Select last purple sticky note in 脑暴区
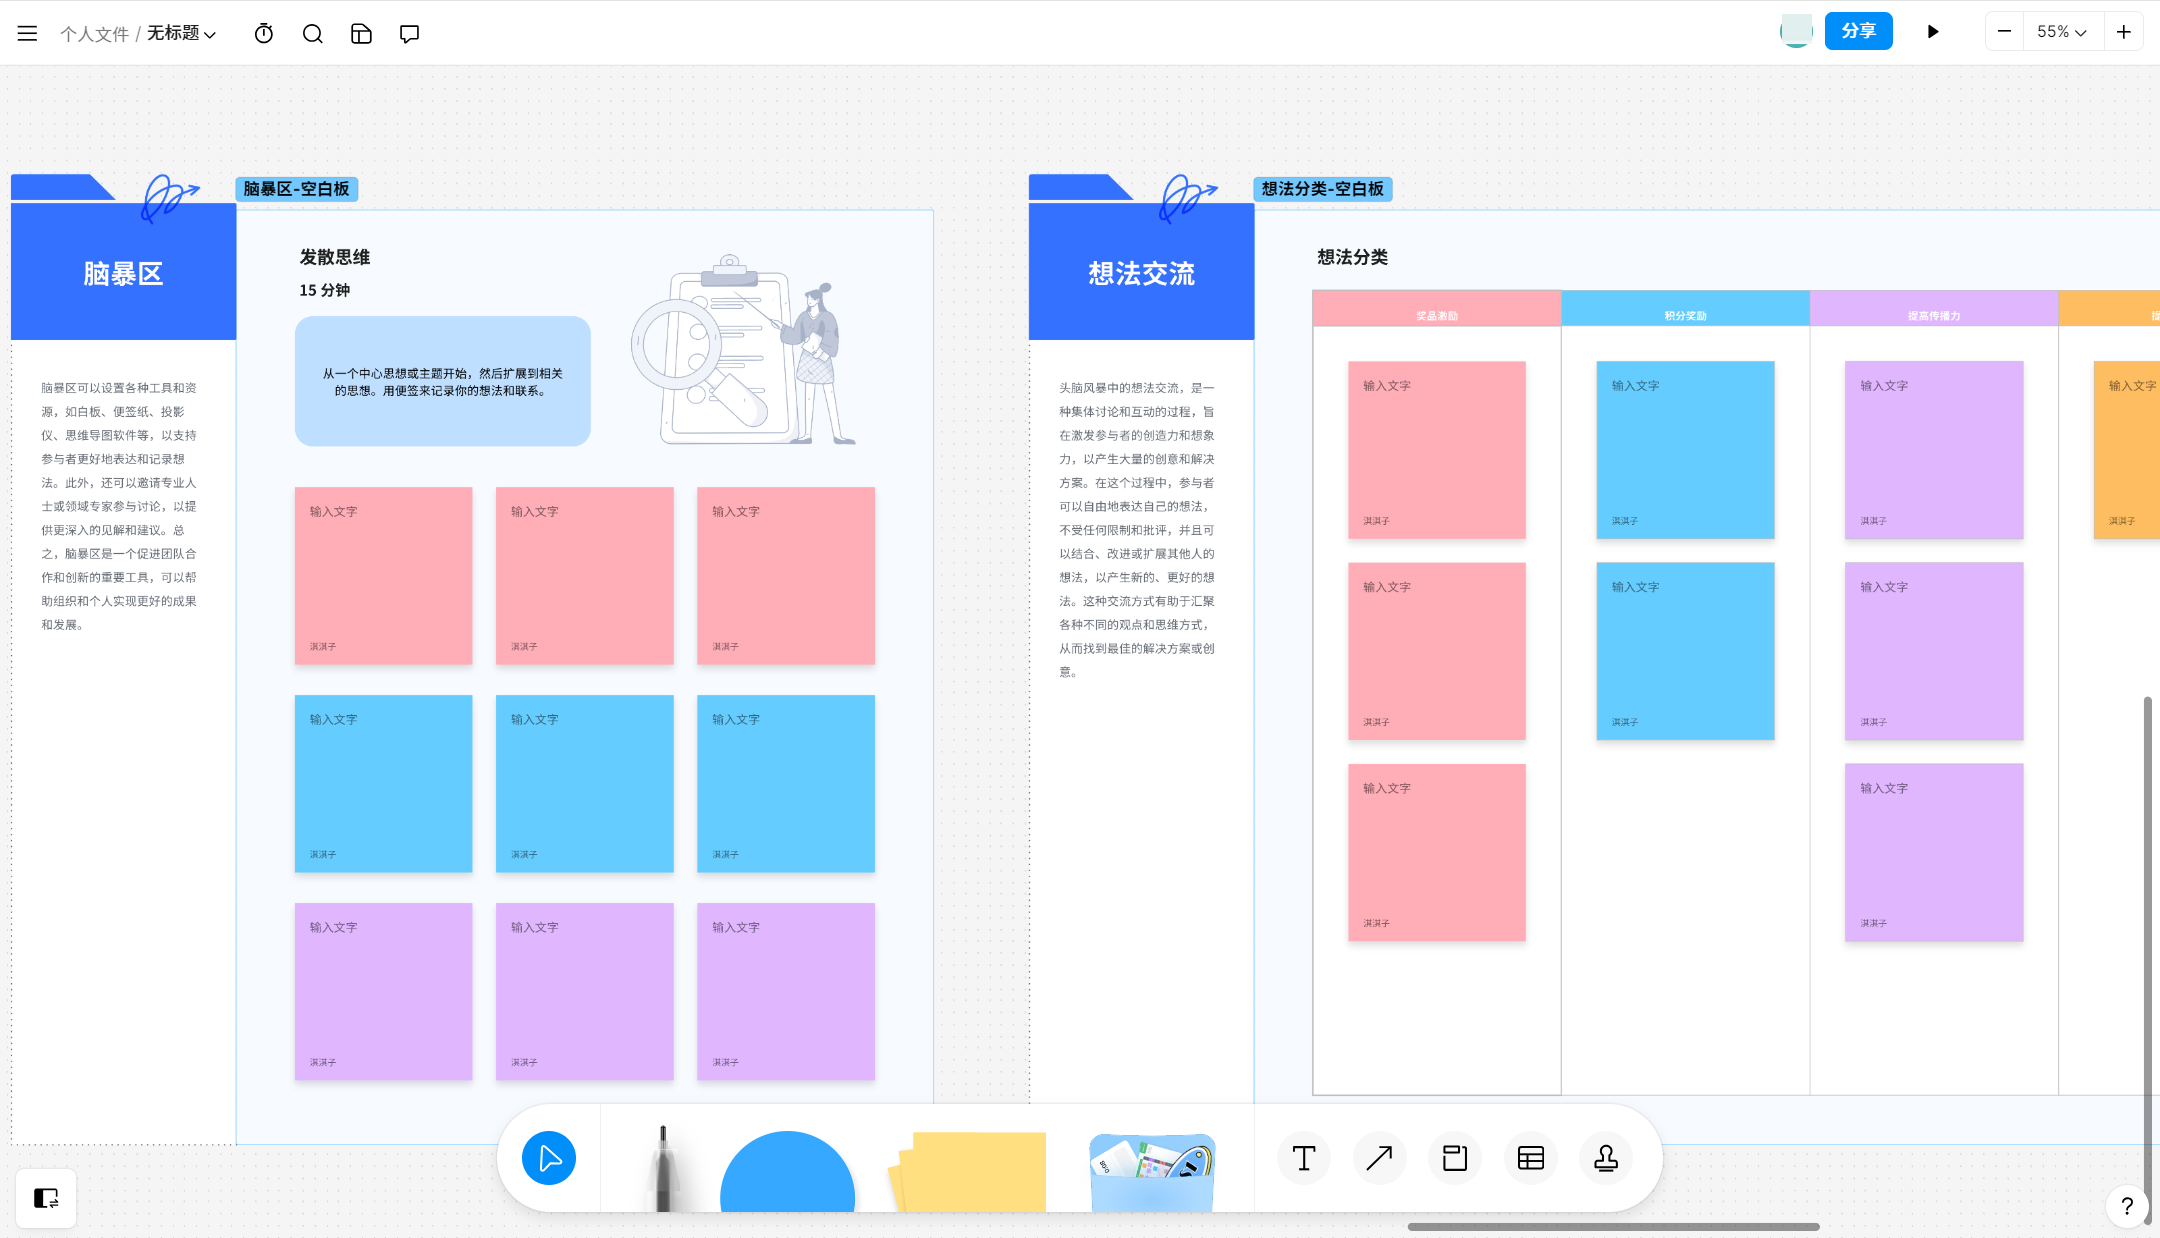This screenshot has height=1238, width=2160. click(786, 992)
